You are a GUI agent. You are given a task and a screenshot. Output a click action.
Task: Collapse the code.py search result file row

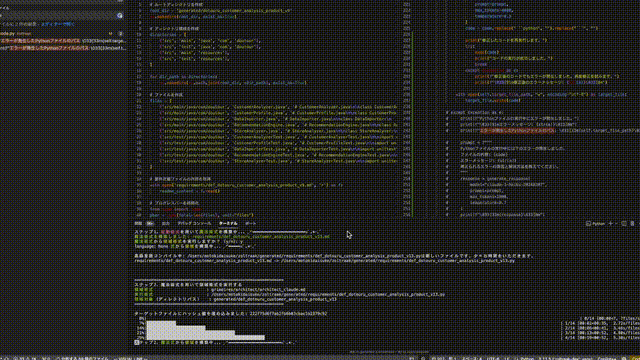61,34
